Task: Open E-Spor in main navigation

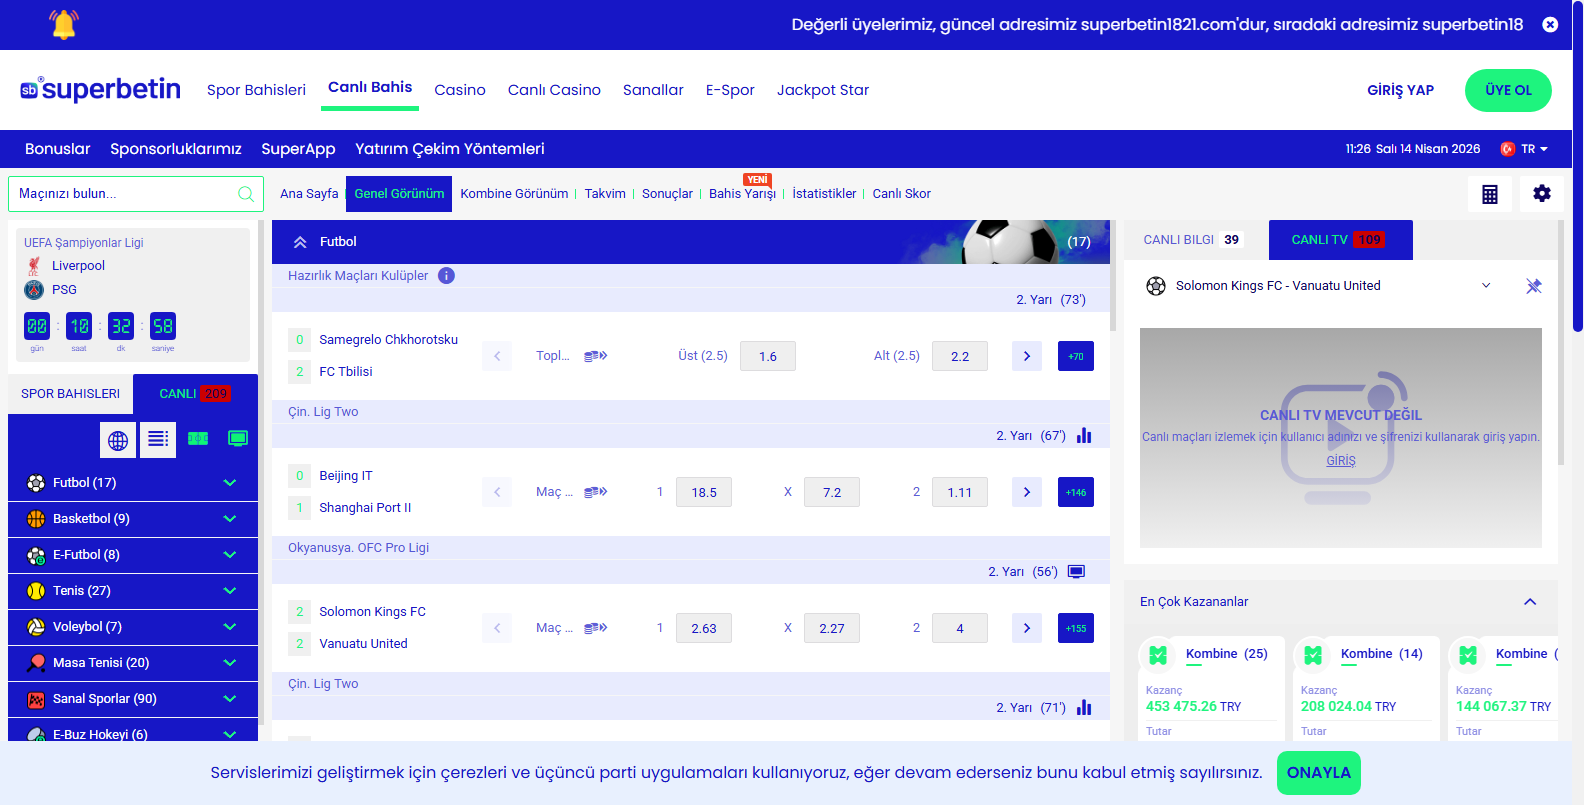Action: pos(730,90)
